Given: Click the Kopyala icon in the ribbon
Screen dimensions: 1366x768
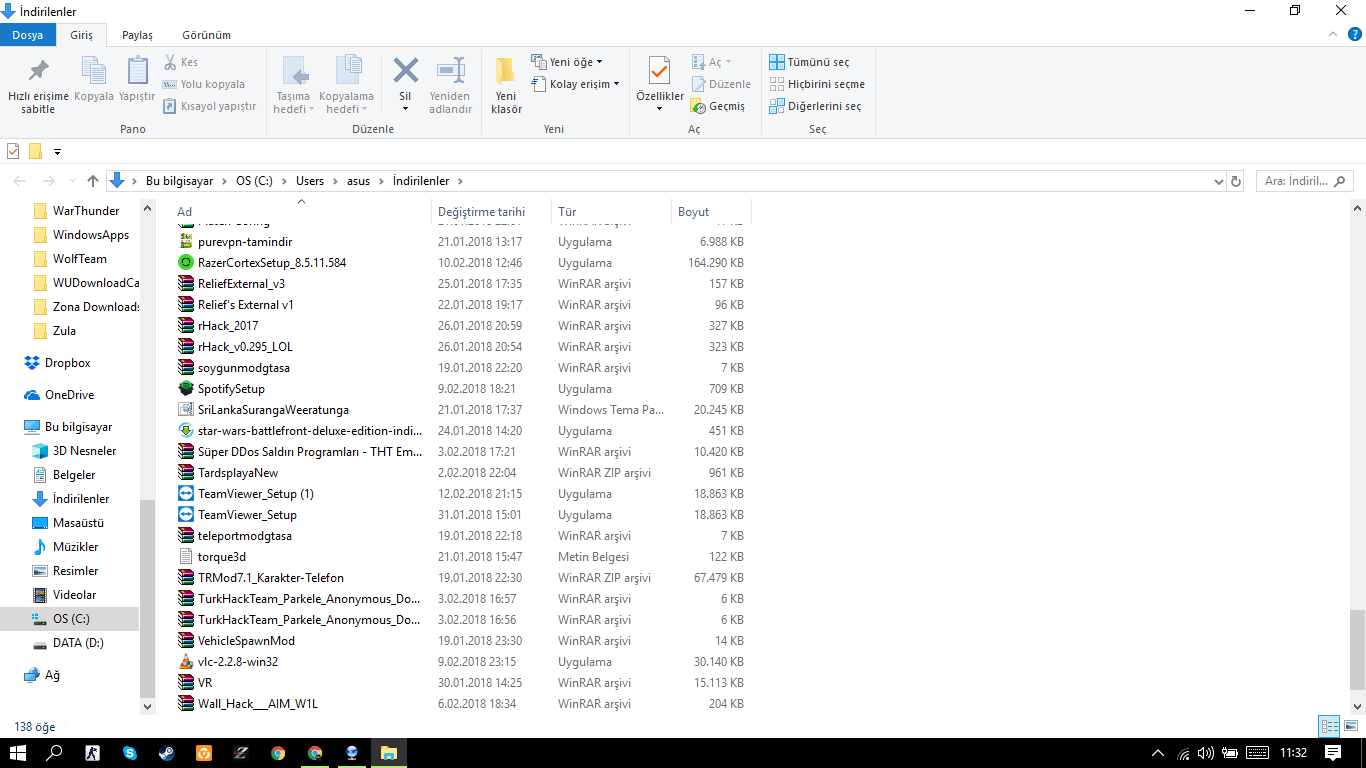Looking at the screenshot, I should (x=94, y=72).
